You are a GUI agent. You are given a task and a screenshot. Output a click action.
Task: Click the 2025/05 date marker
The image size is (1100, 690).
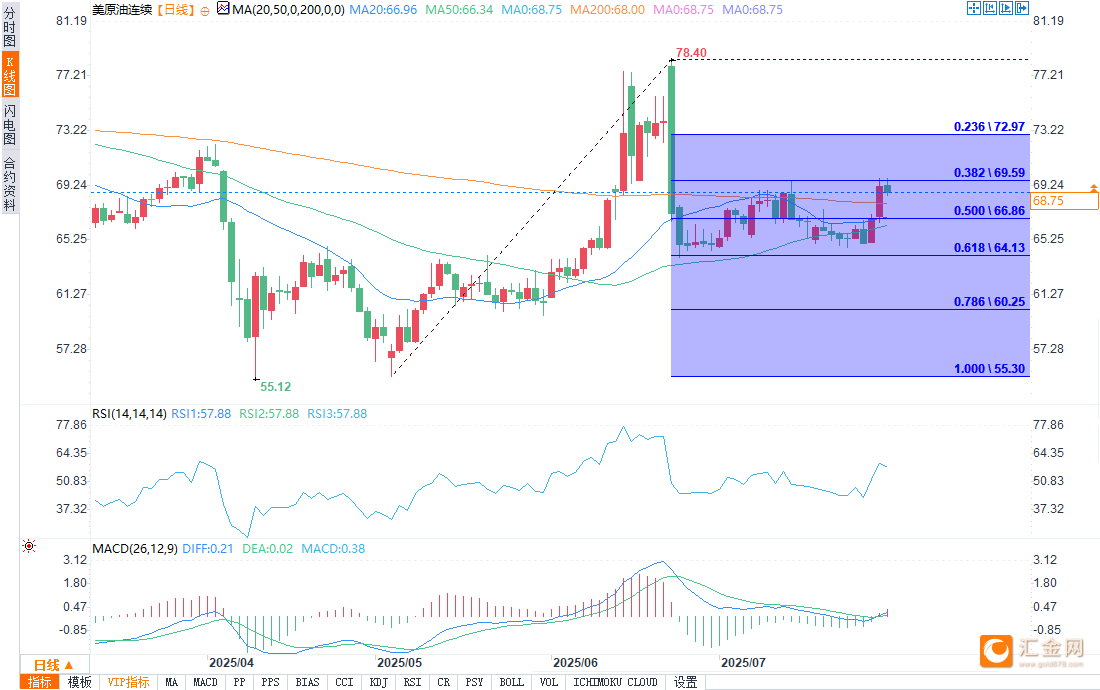[400, 663]
